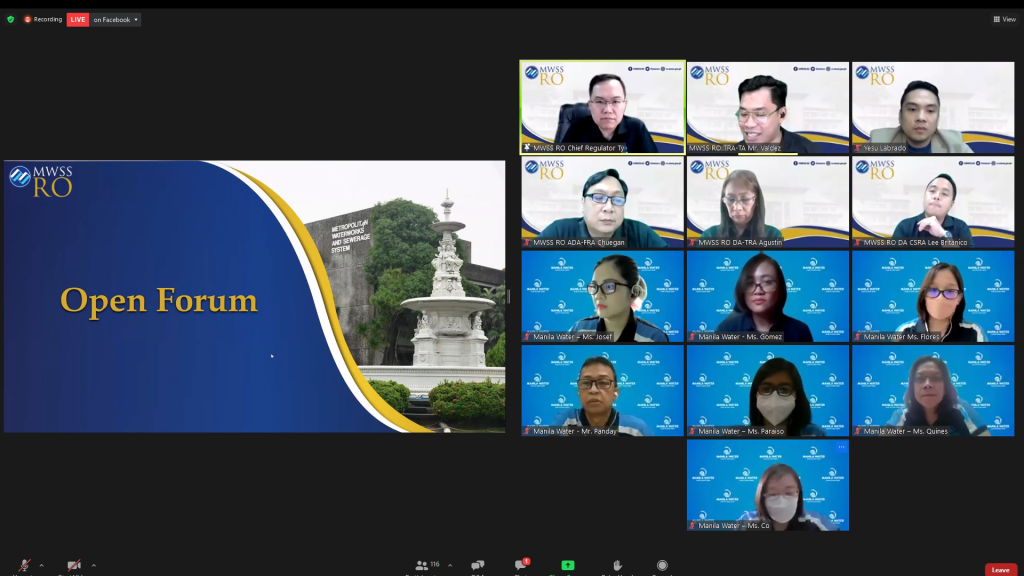Click the muted mic icon on Yesu Labrado
The width and height of the screenshot is (1024, 576).
858,148
